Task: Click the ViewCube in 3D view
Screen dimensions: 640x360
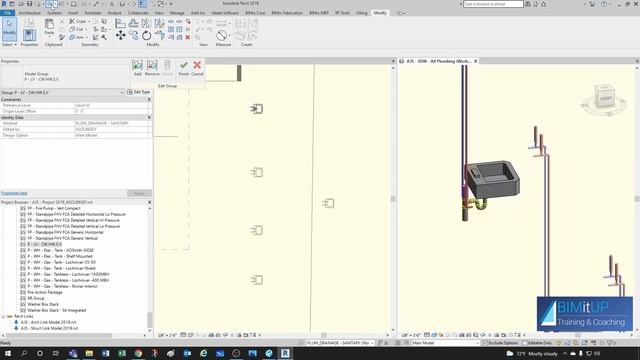Action: click(x=604, y=97)
